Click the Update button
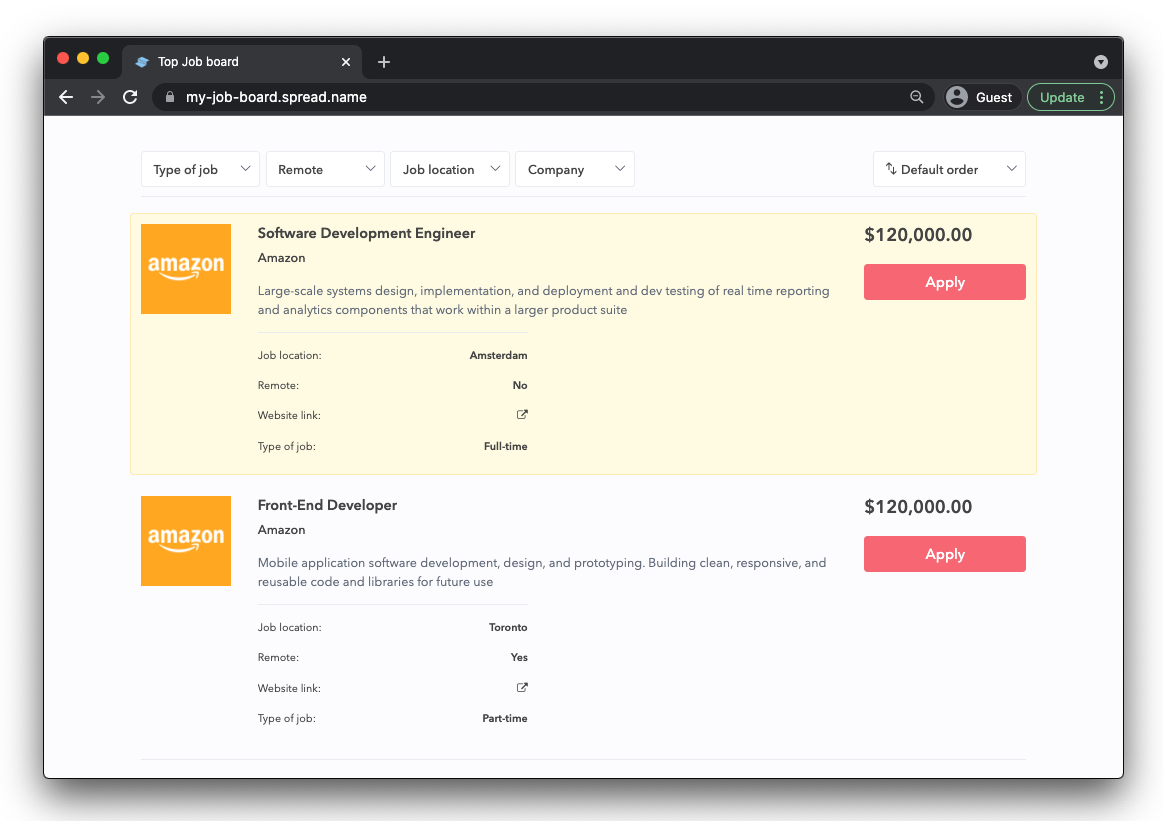 (x=1064, y=97)
